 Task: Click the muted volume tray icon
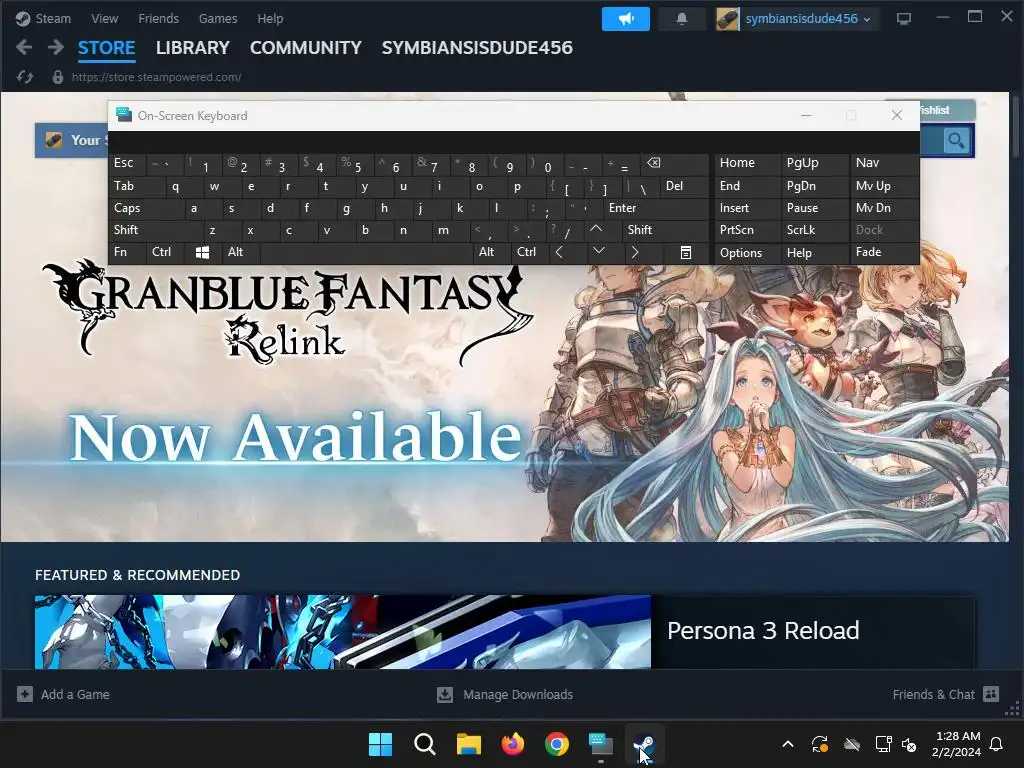tap(909, 744)
